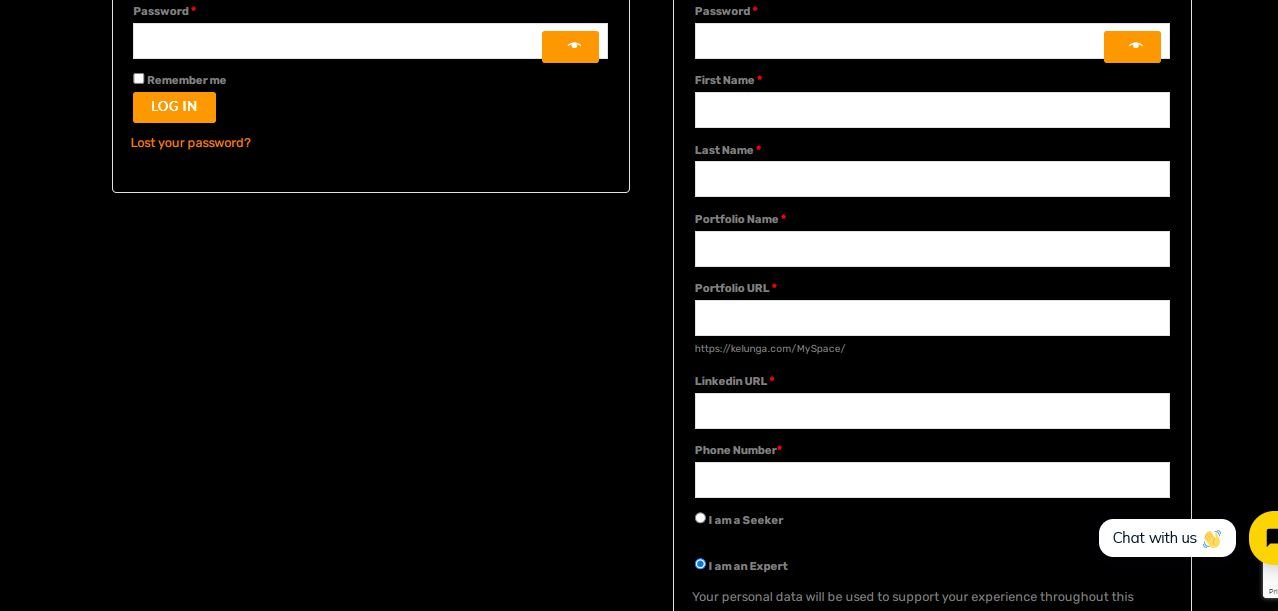Select the Portfolio Name text box
The width and height of the screenshot is (1278, 611).
point(932,249)
